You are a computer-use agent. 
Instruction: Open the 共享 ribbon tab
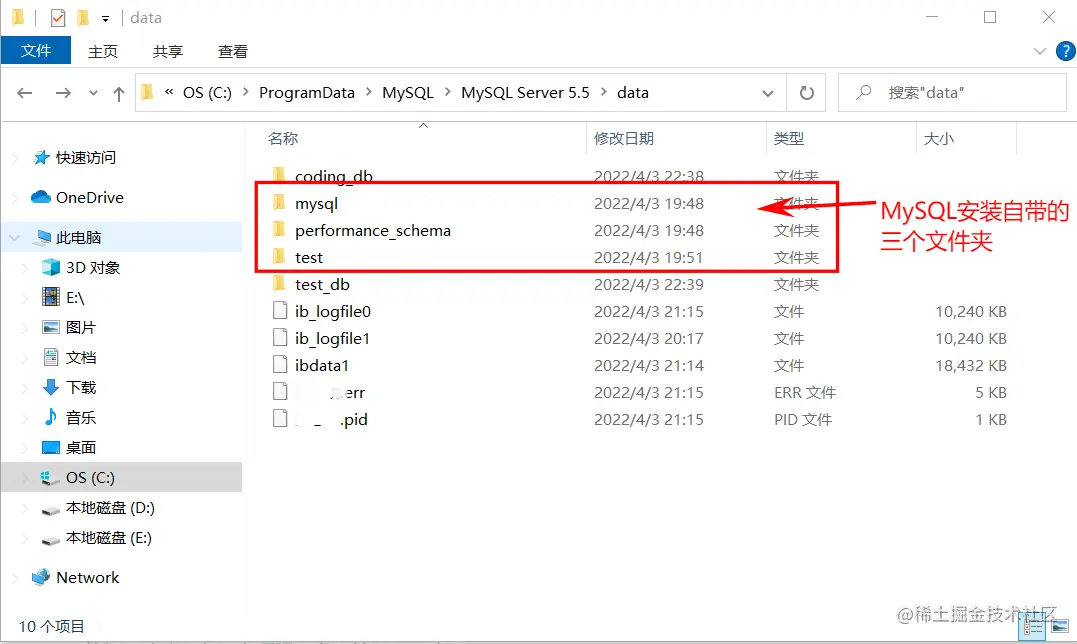pyautogui.click(x=168, y=51)
